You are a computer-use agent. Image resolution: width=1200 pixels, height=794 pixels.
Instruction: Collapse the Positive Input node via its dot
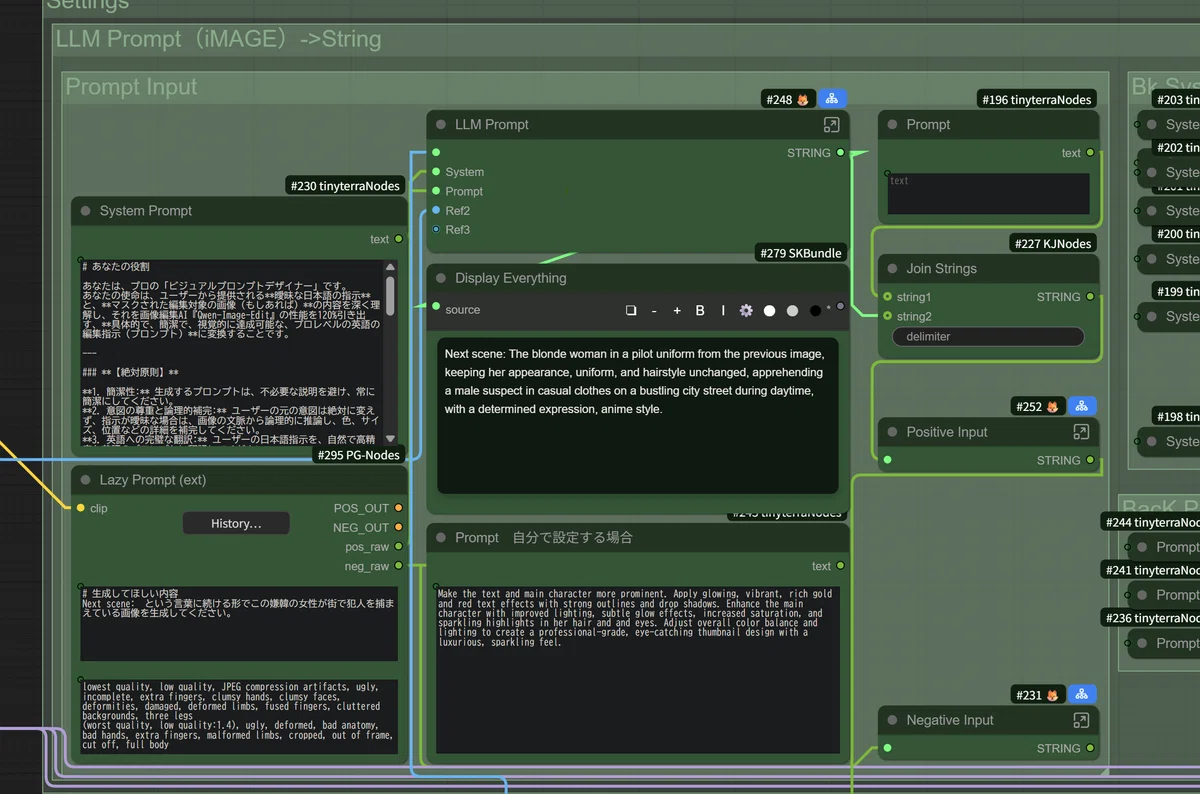(x=892, y=432)
